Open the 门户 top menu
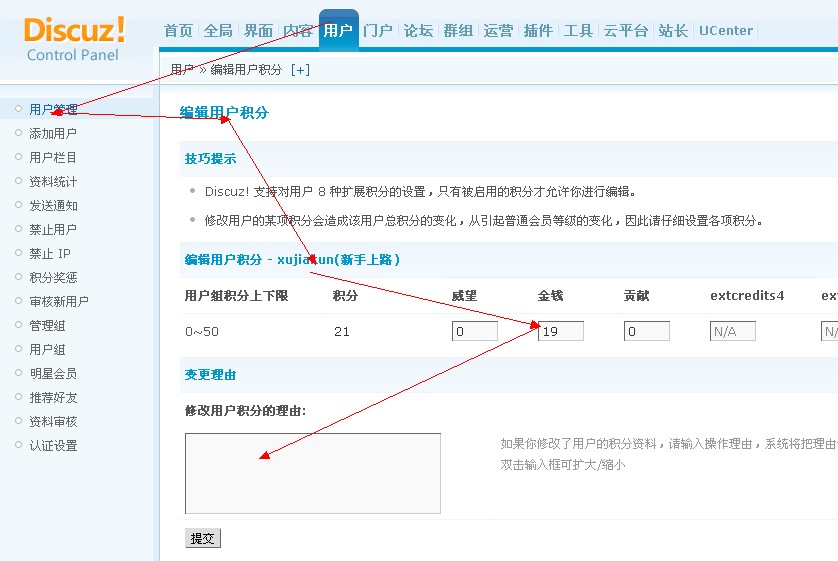The height and width of the screenshot is (561, 838). click(x=378, y=30)
